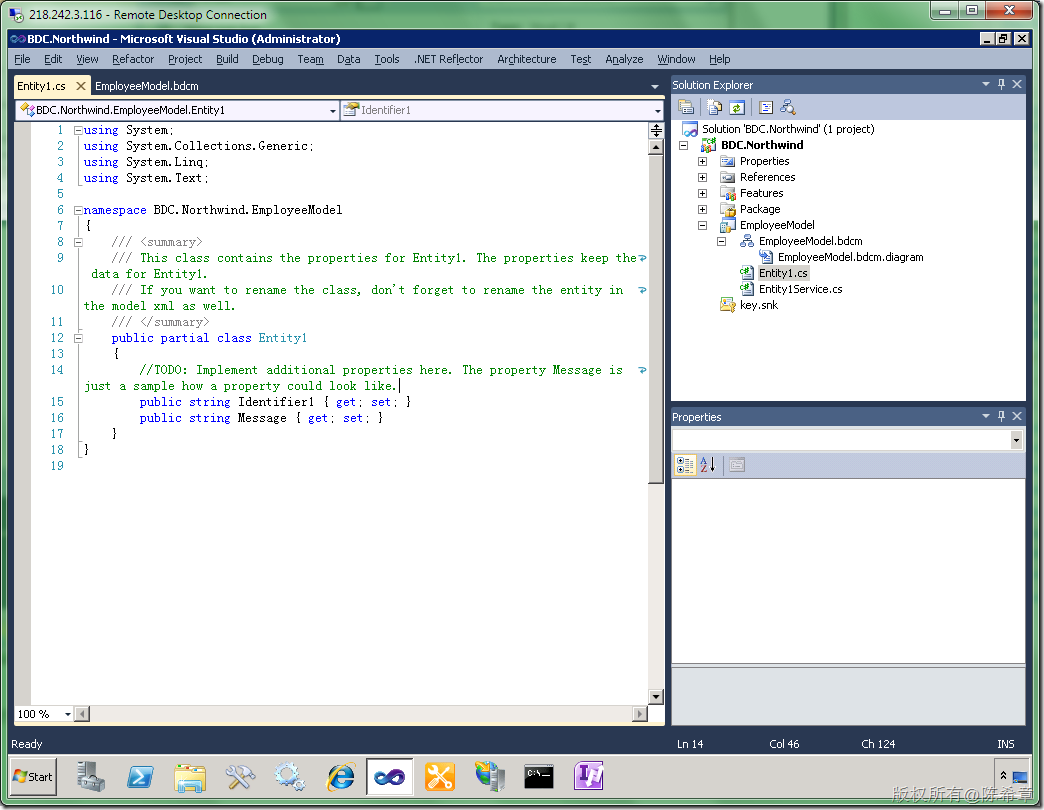Pin the Solution Explorer panel
1044x810 pixels.
pos(1001,85)
